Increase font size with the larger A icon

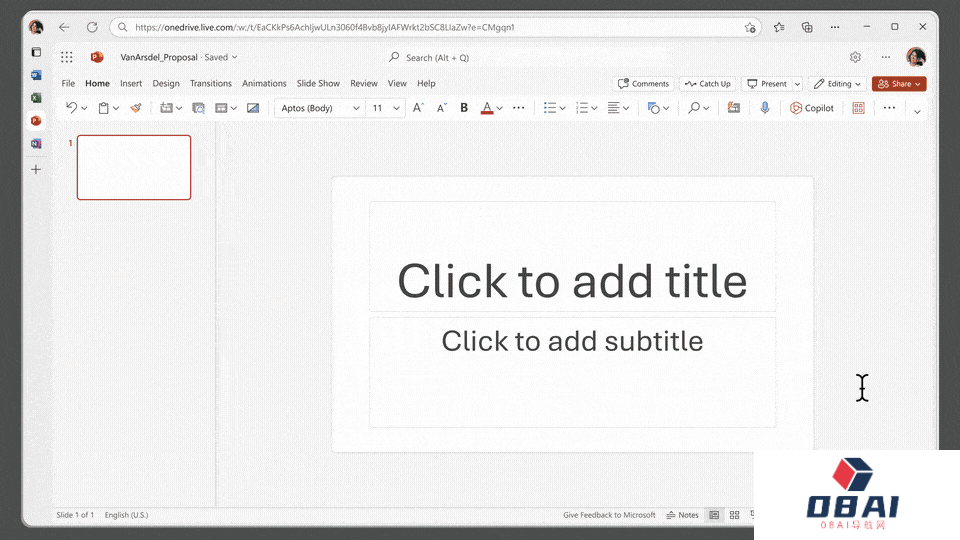click(x=419, y=108)
